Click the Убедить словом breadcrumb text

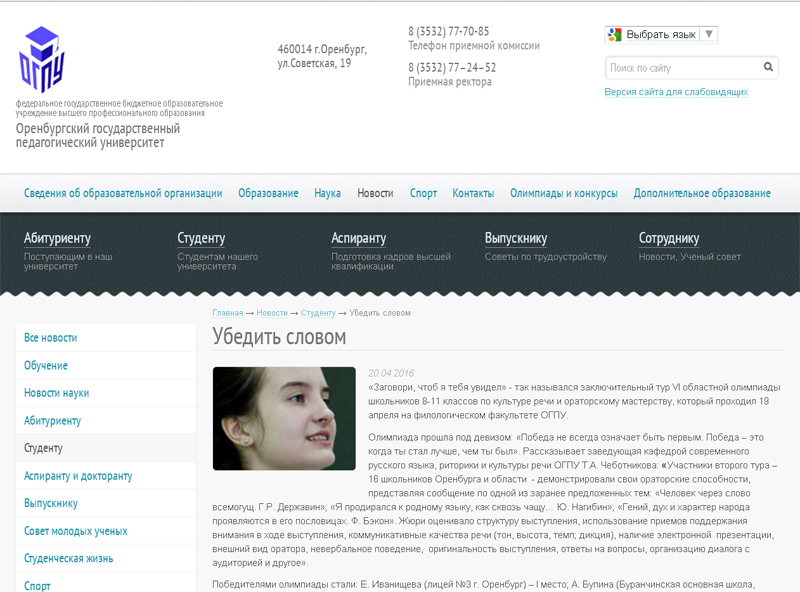point(380,313)
